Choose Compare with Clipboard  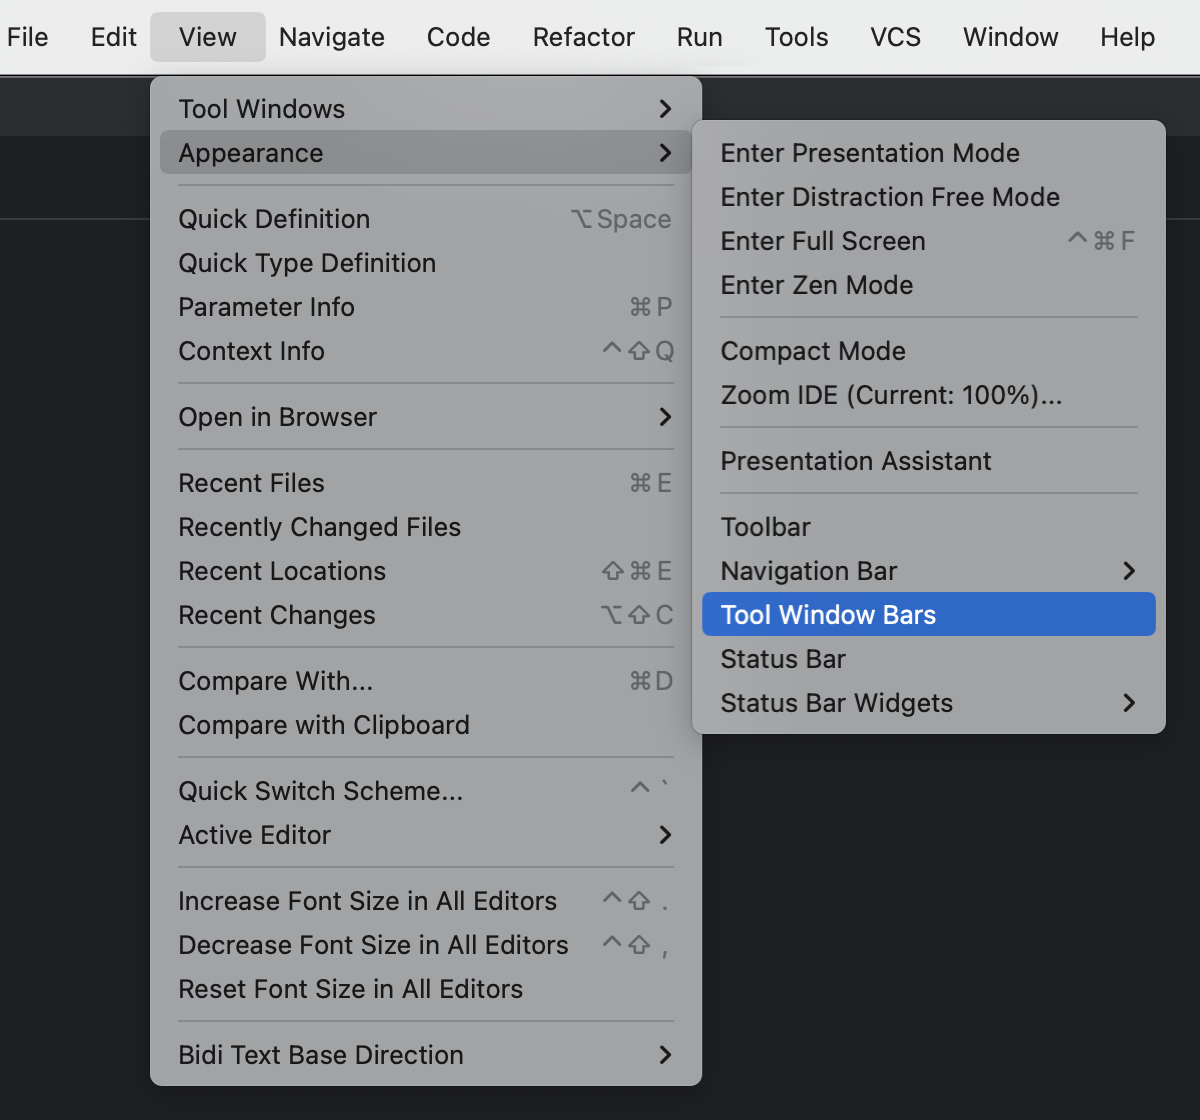(x=324, y=725)
